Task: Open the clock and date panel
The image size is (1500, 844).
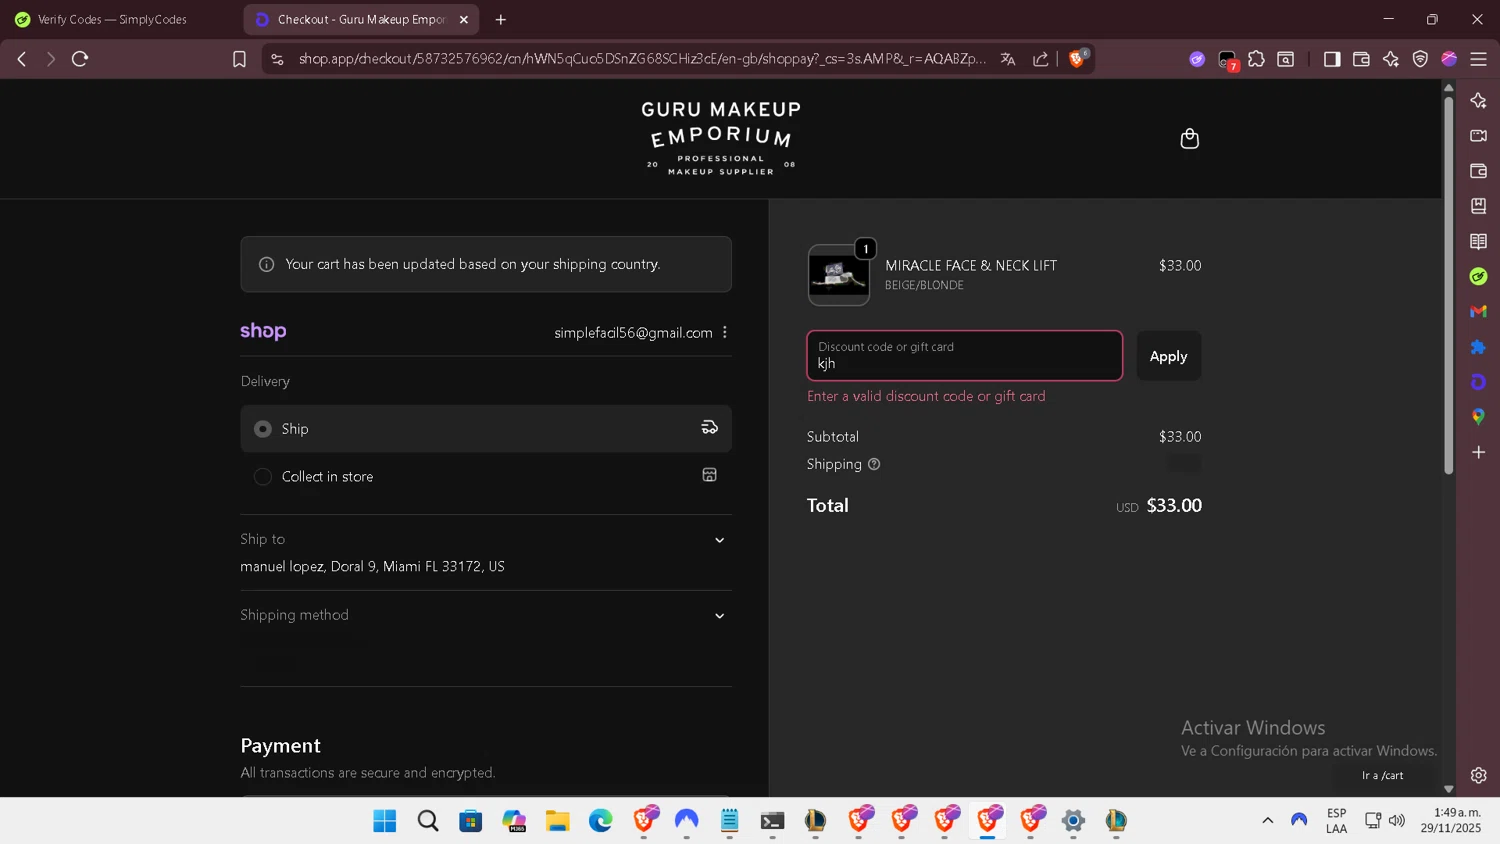Action: coord(1451,820)
